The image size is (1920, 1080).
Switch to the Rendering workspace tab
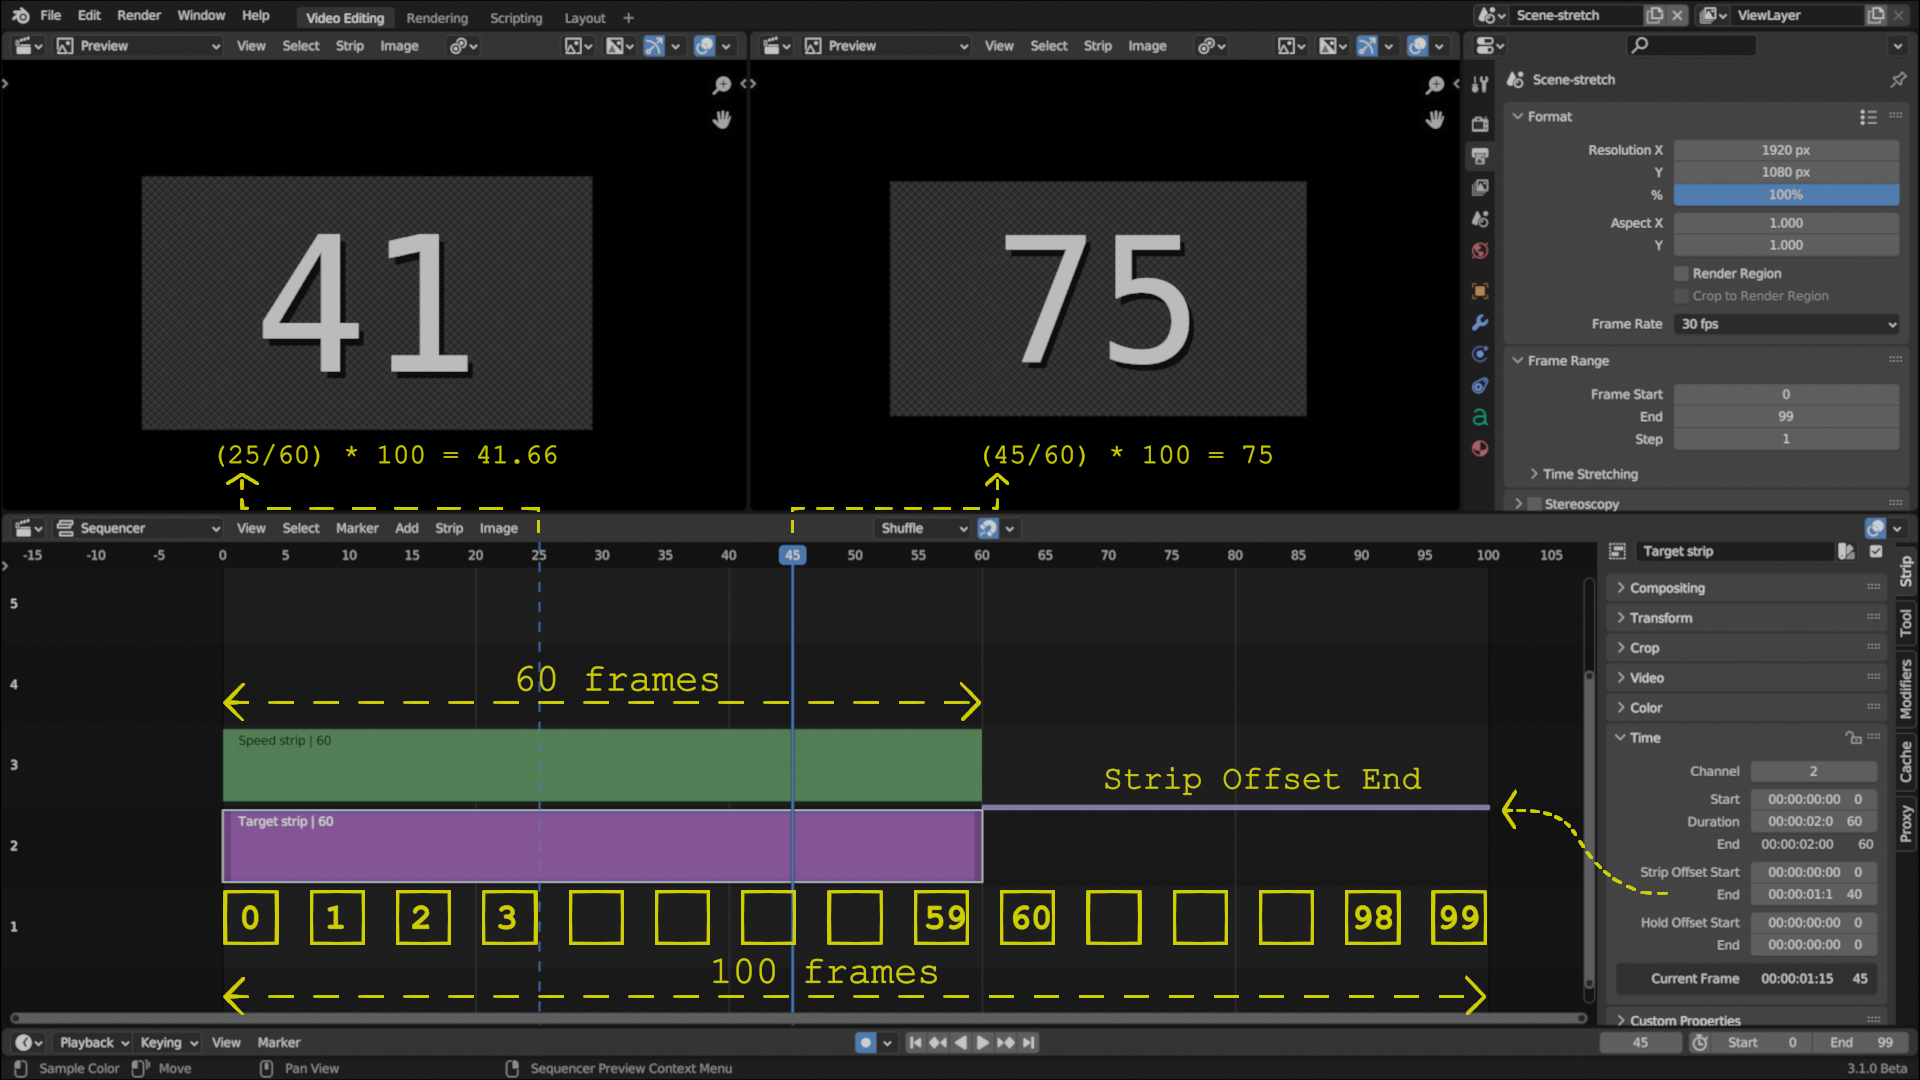click(437, 18)
